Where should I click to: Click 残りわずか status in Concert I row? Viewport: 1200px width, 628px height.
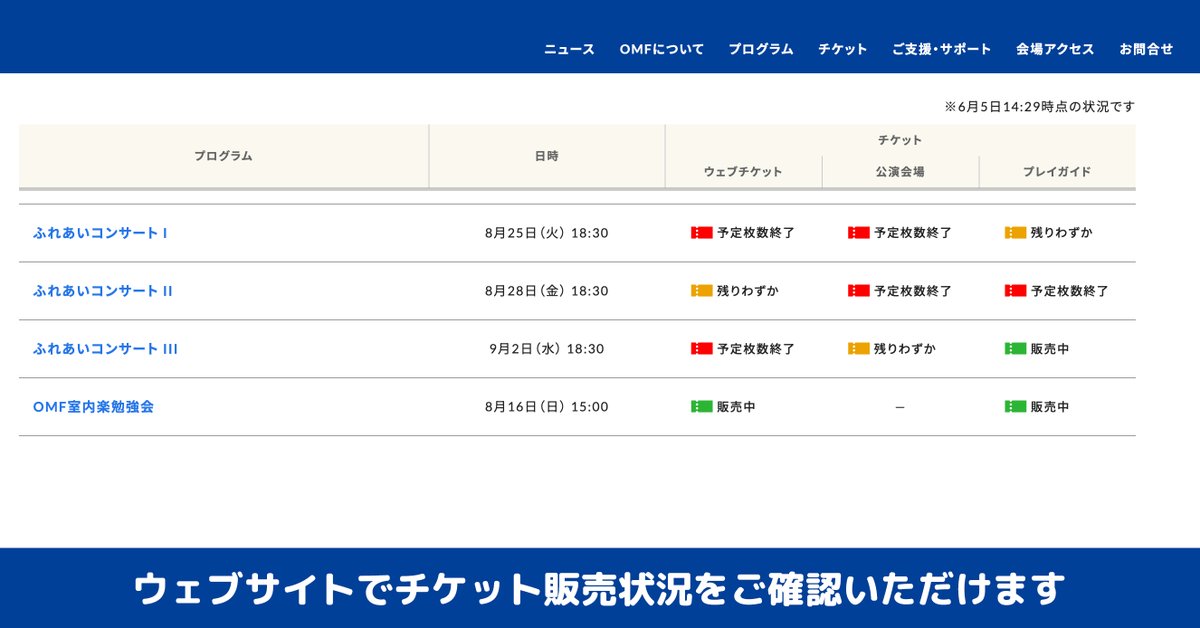click(1061, 233)
